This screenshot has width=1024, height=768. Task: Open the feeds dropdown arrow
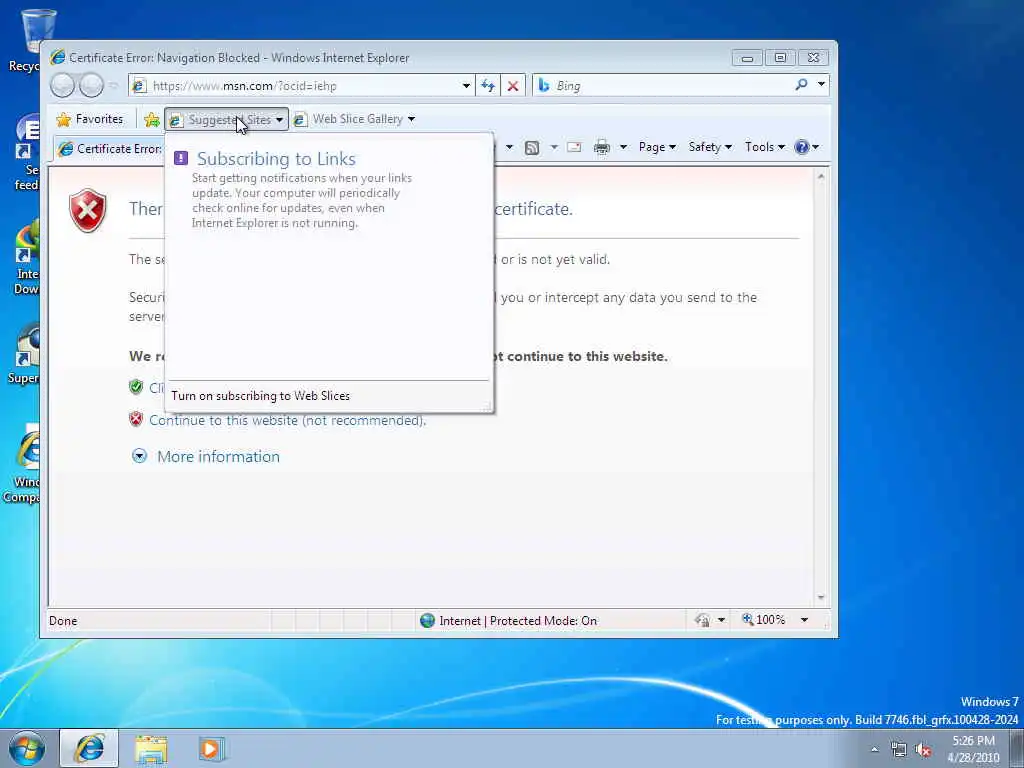tap(554, 148)
